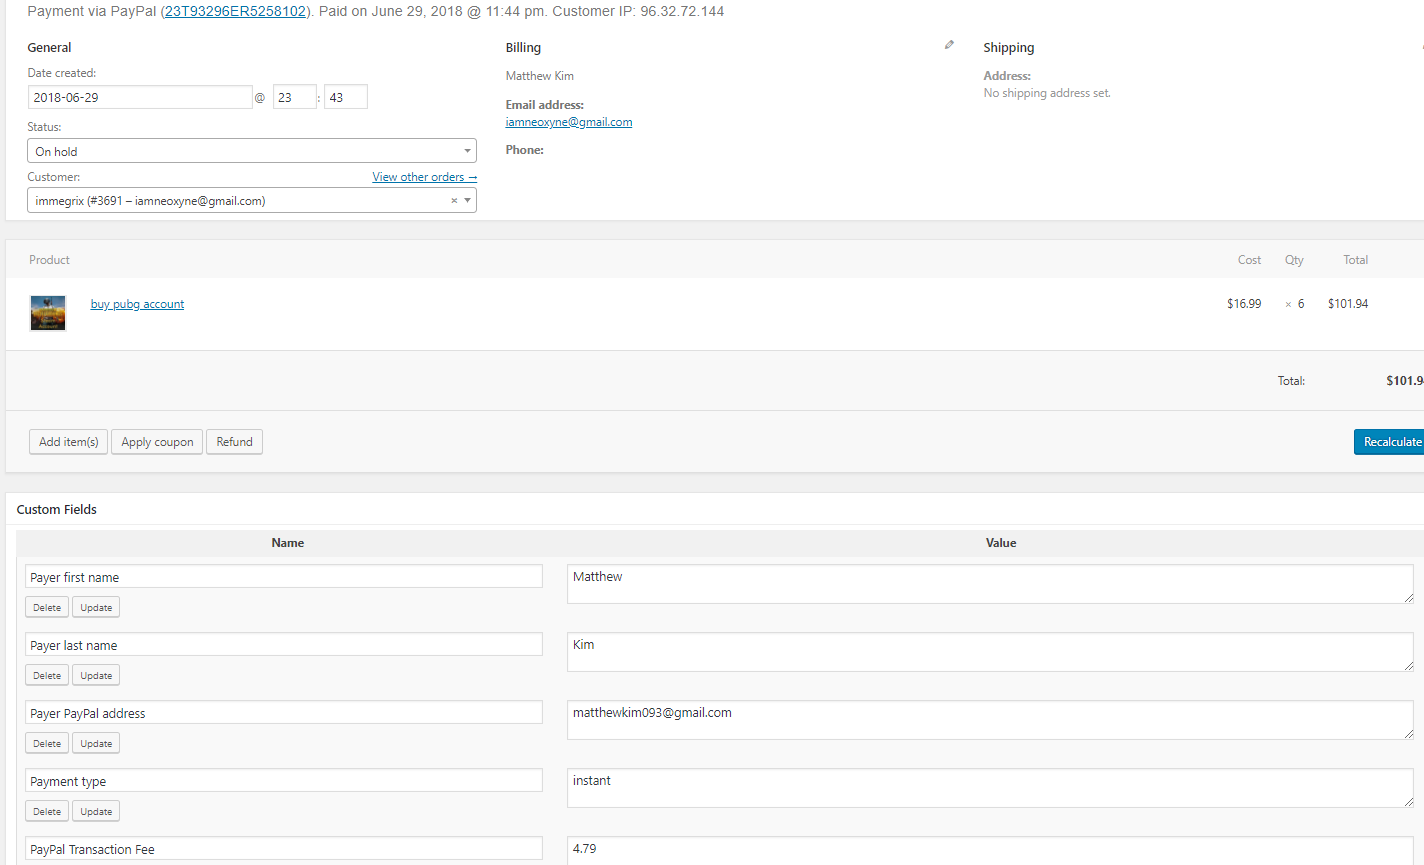This screenshot has height=865, width=1424.
Task: Click the matthewkim093@gmail.com value box
Action: (990, 720)
